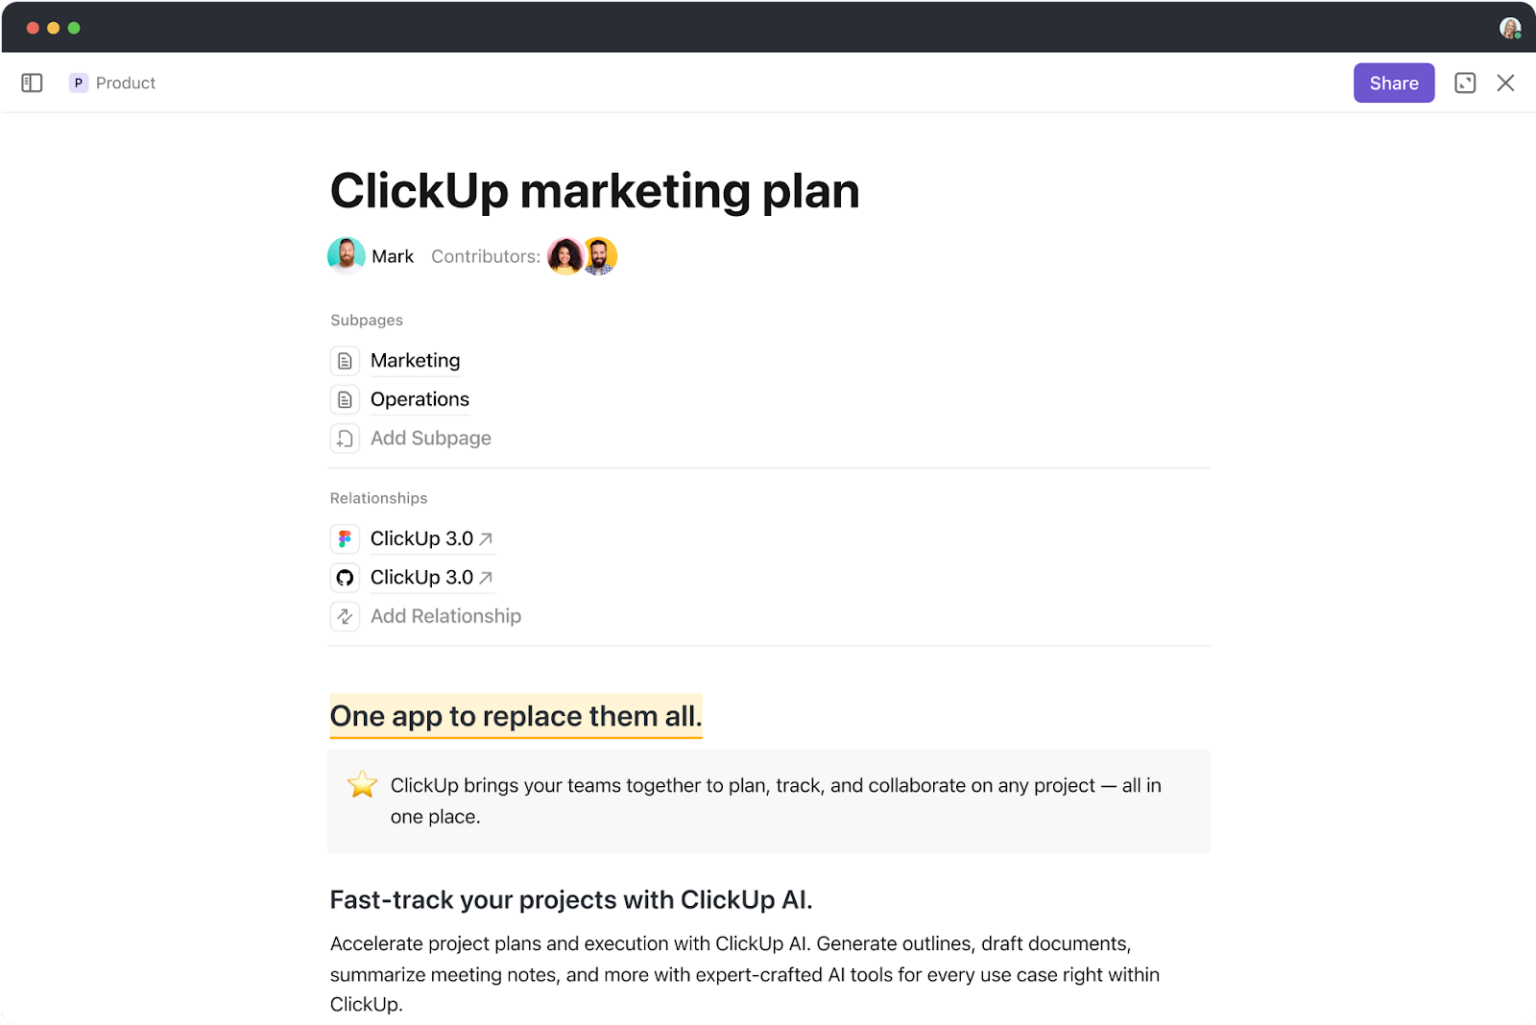The image size is (1536, 1025).
Task: Click the purple Product page icon
Action: 78,83
